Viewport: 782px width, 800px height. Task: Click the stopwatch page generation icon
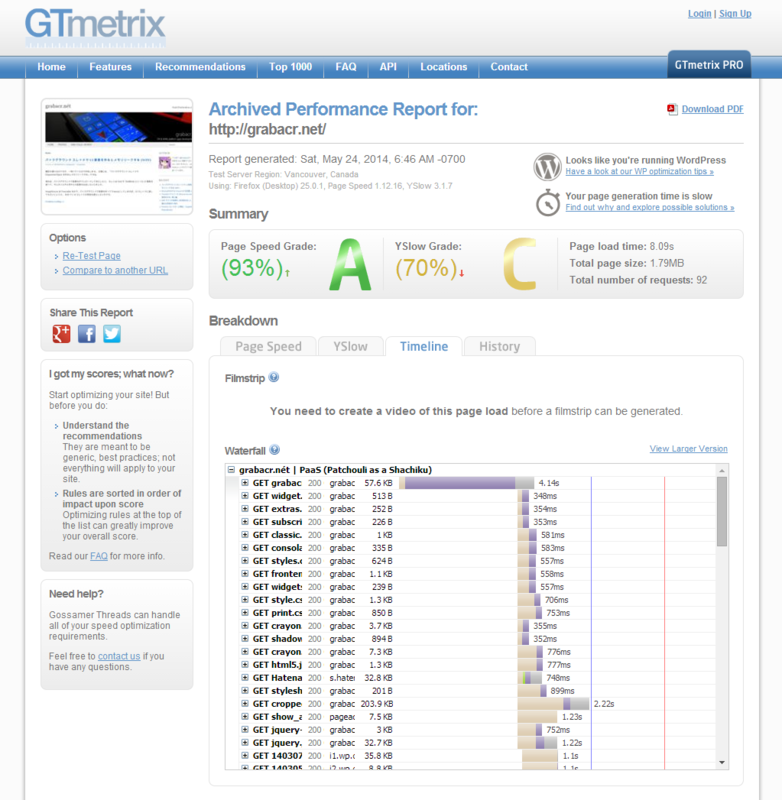548,203
